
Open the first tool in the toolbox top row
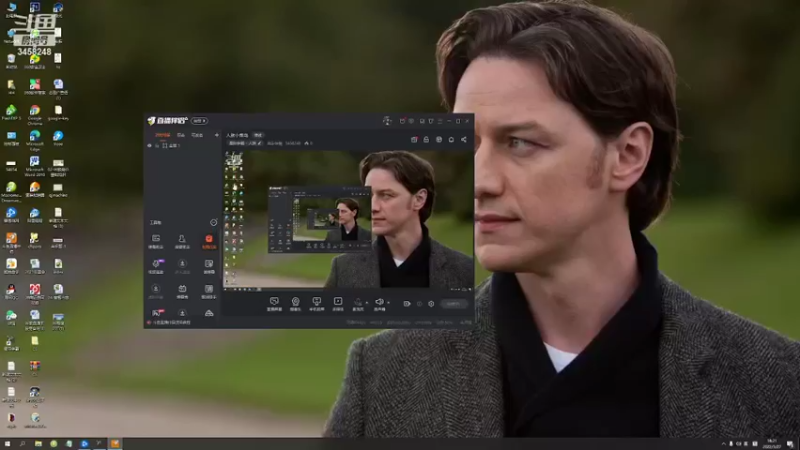156,242
